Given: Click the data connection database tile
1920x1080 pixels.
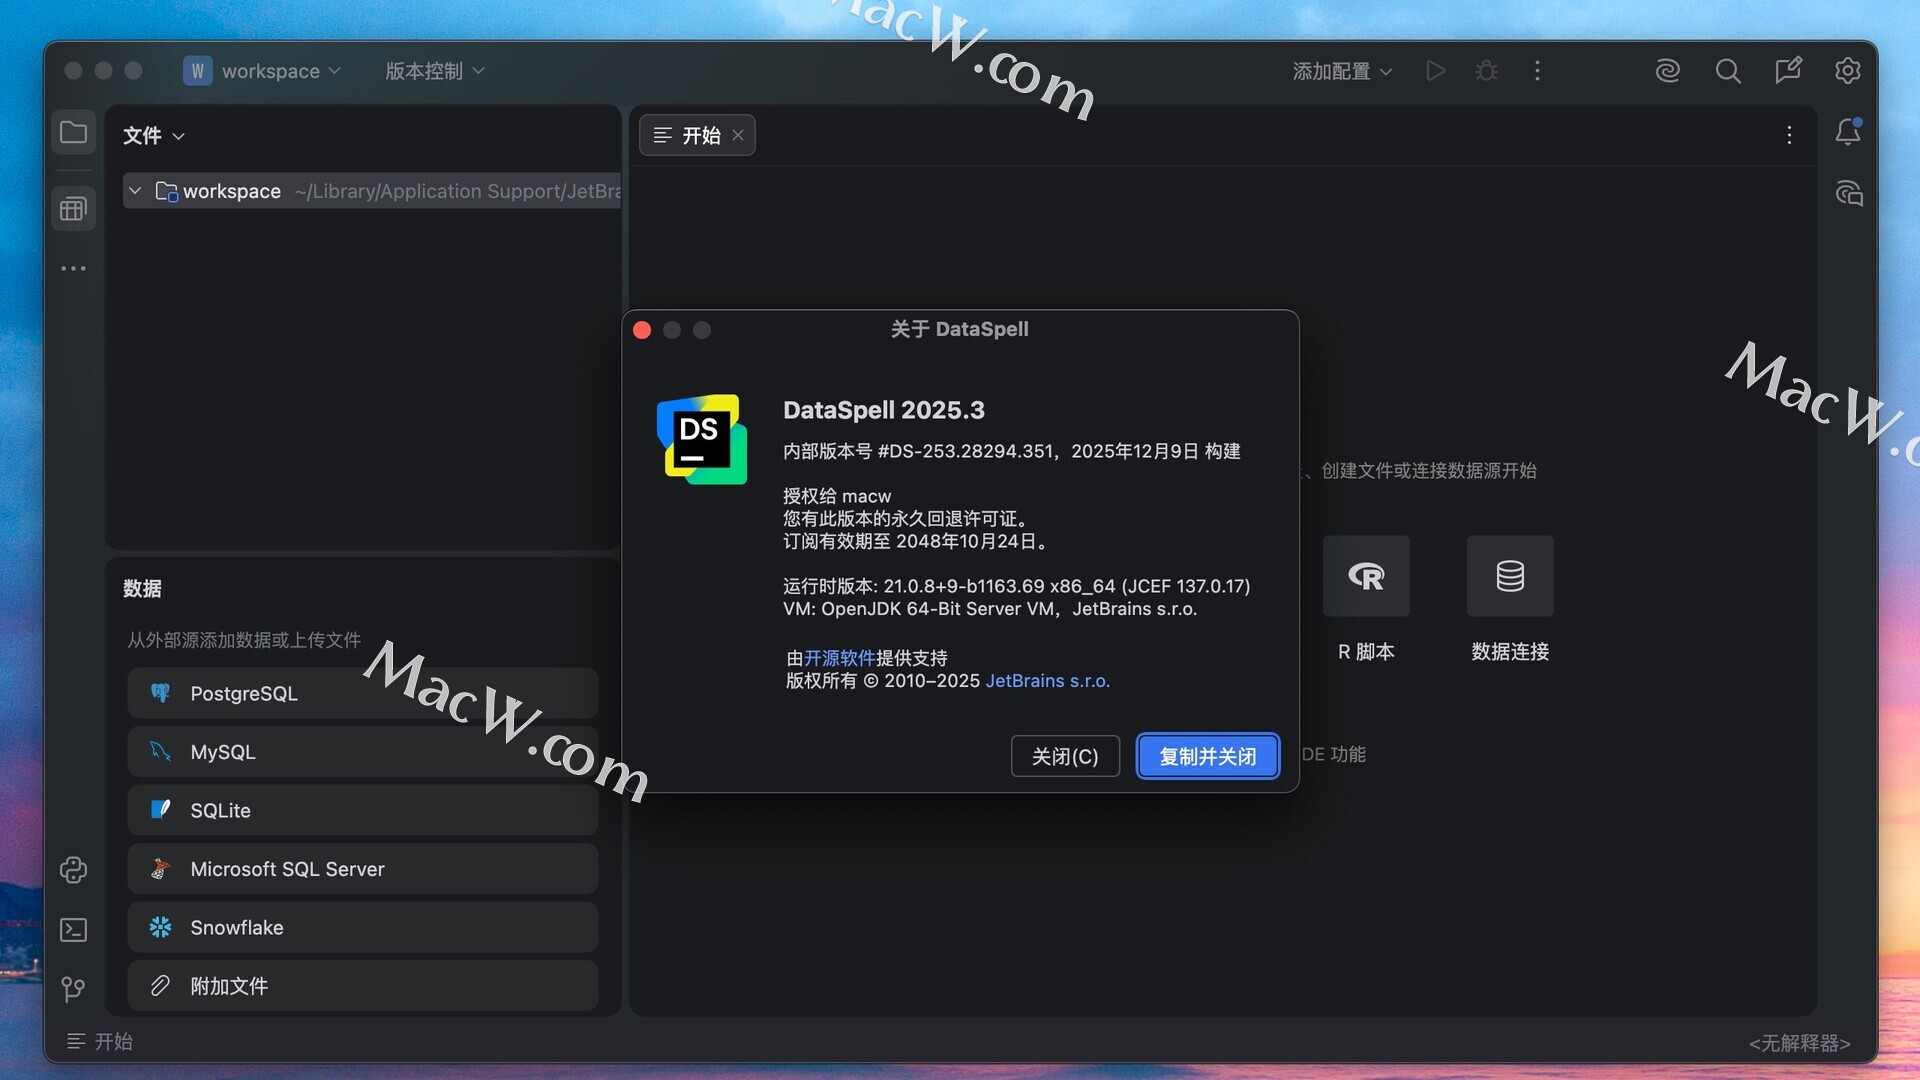Looking at the screenshot, I should pyautogui.click(x=1510, y=576).
